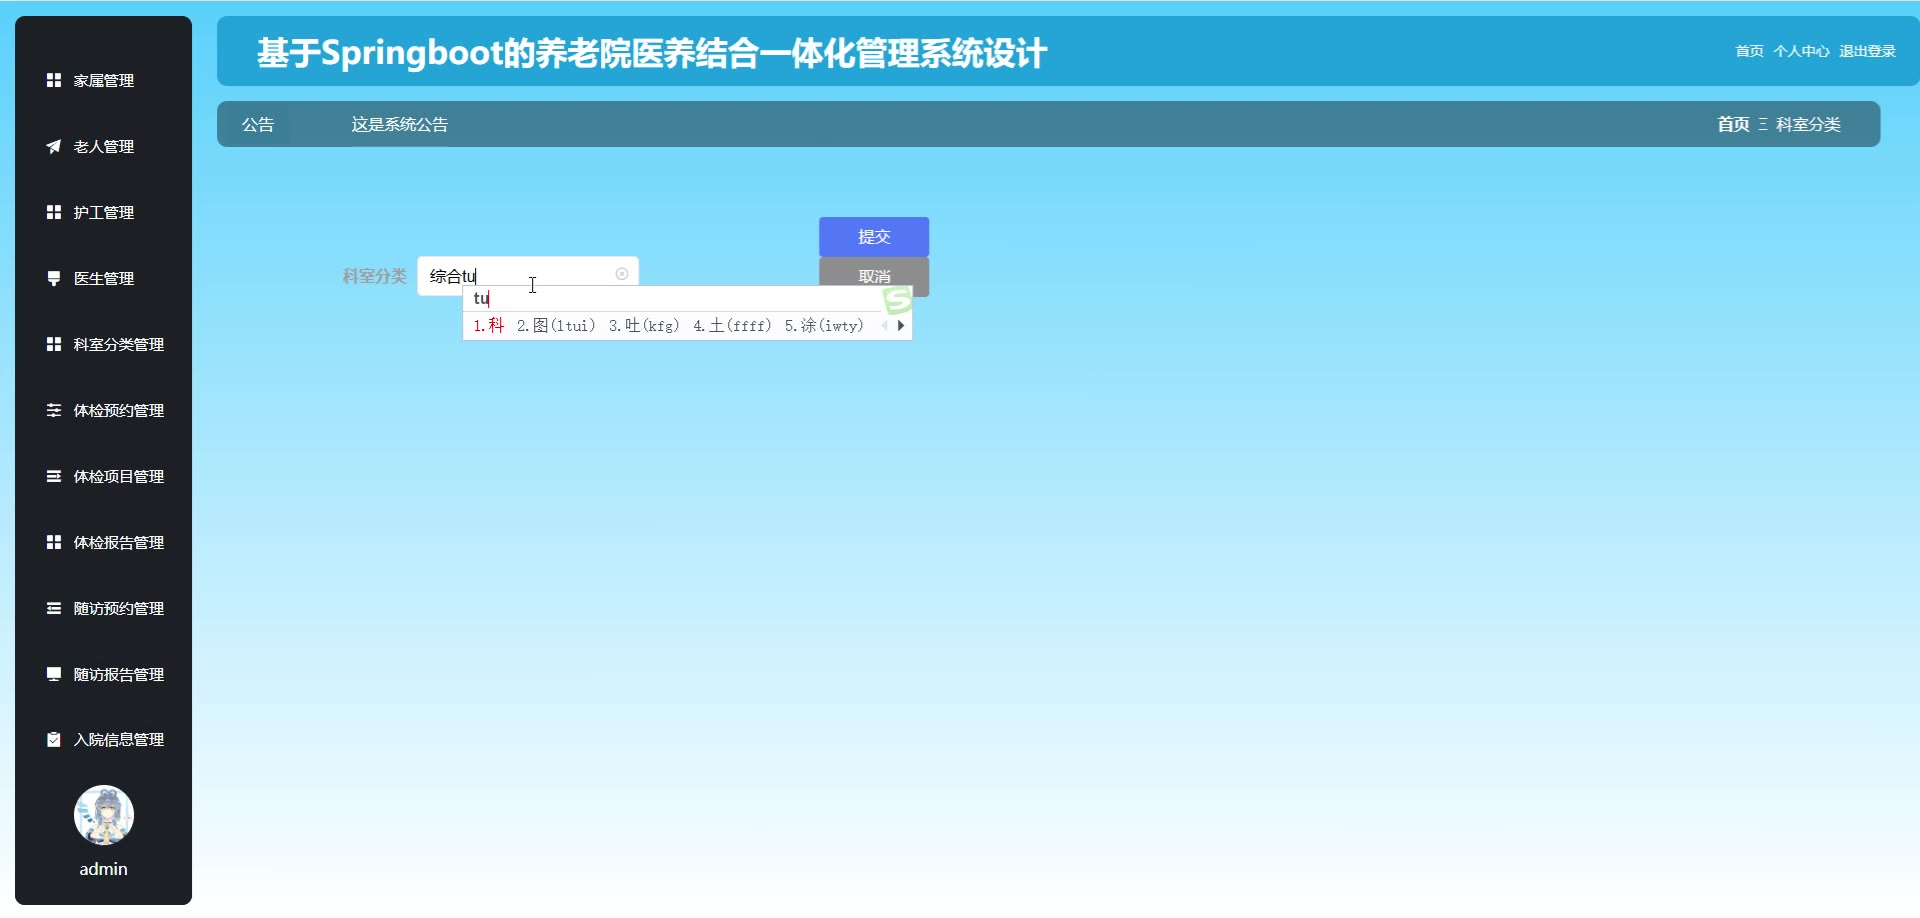The image size is (1920, 918).
Task: Click the Sogou input method logo
Action: point(897,300)
